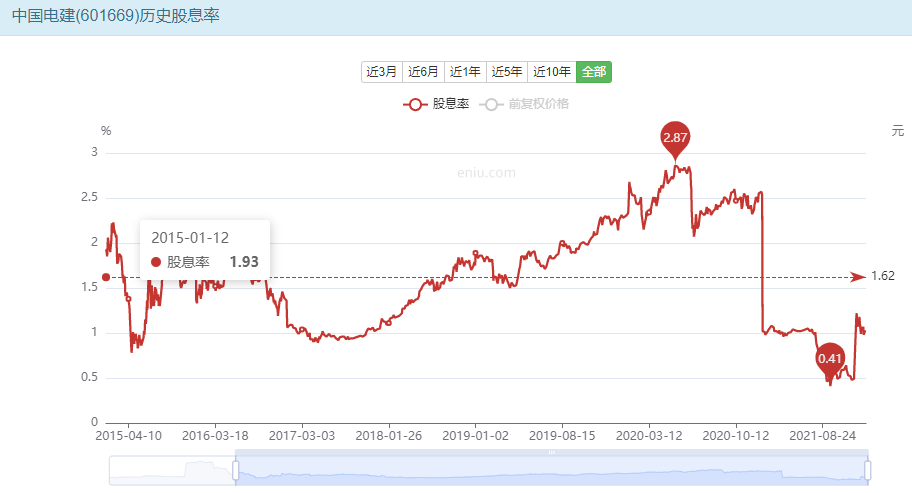Click the 2019-01-02 axis date label
912x493 pixels.
click(x=475, y=436)
